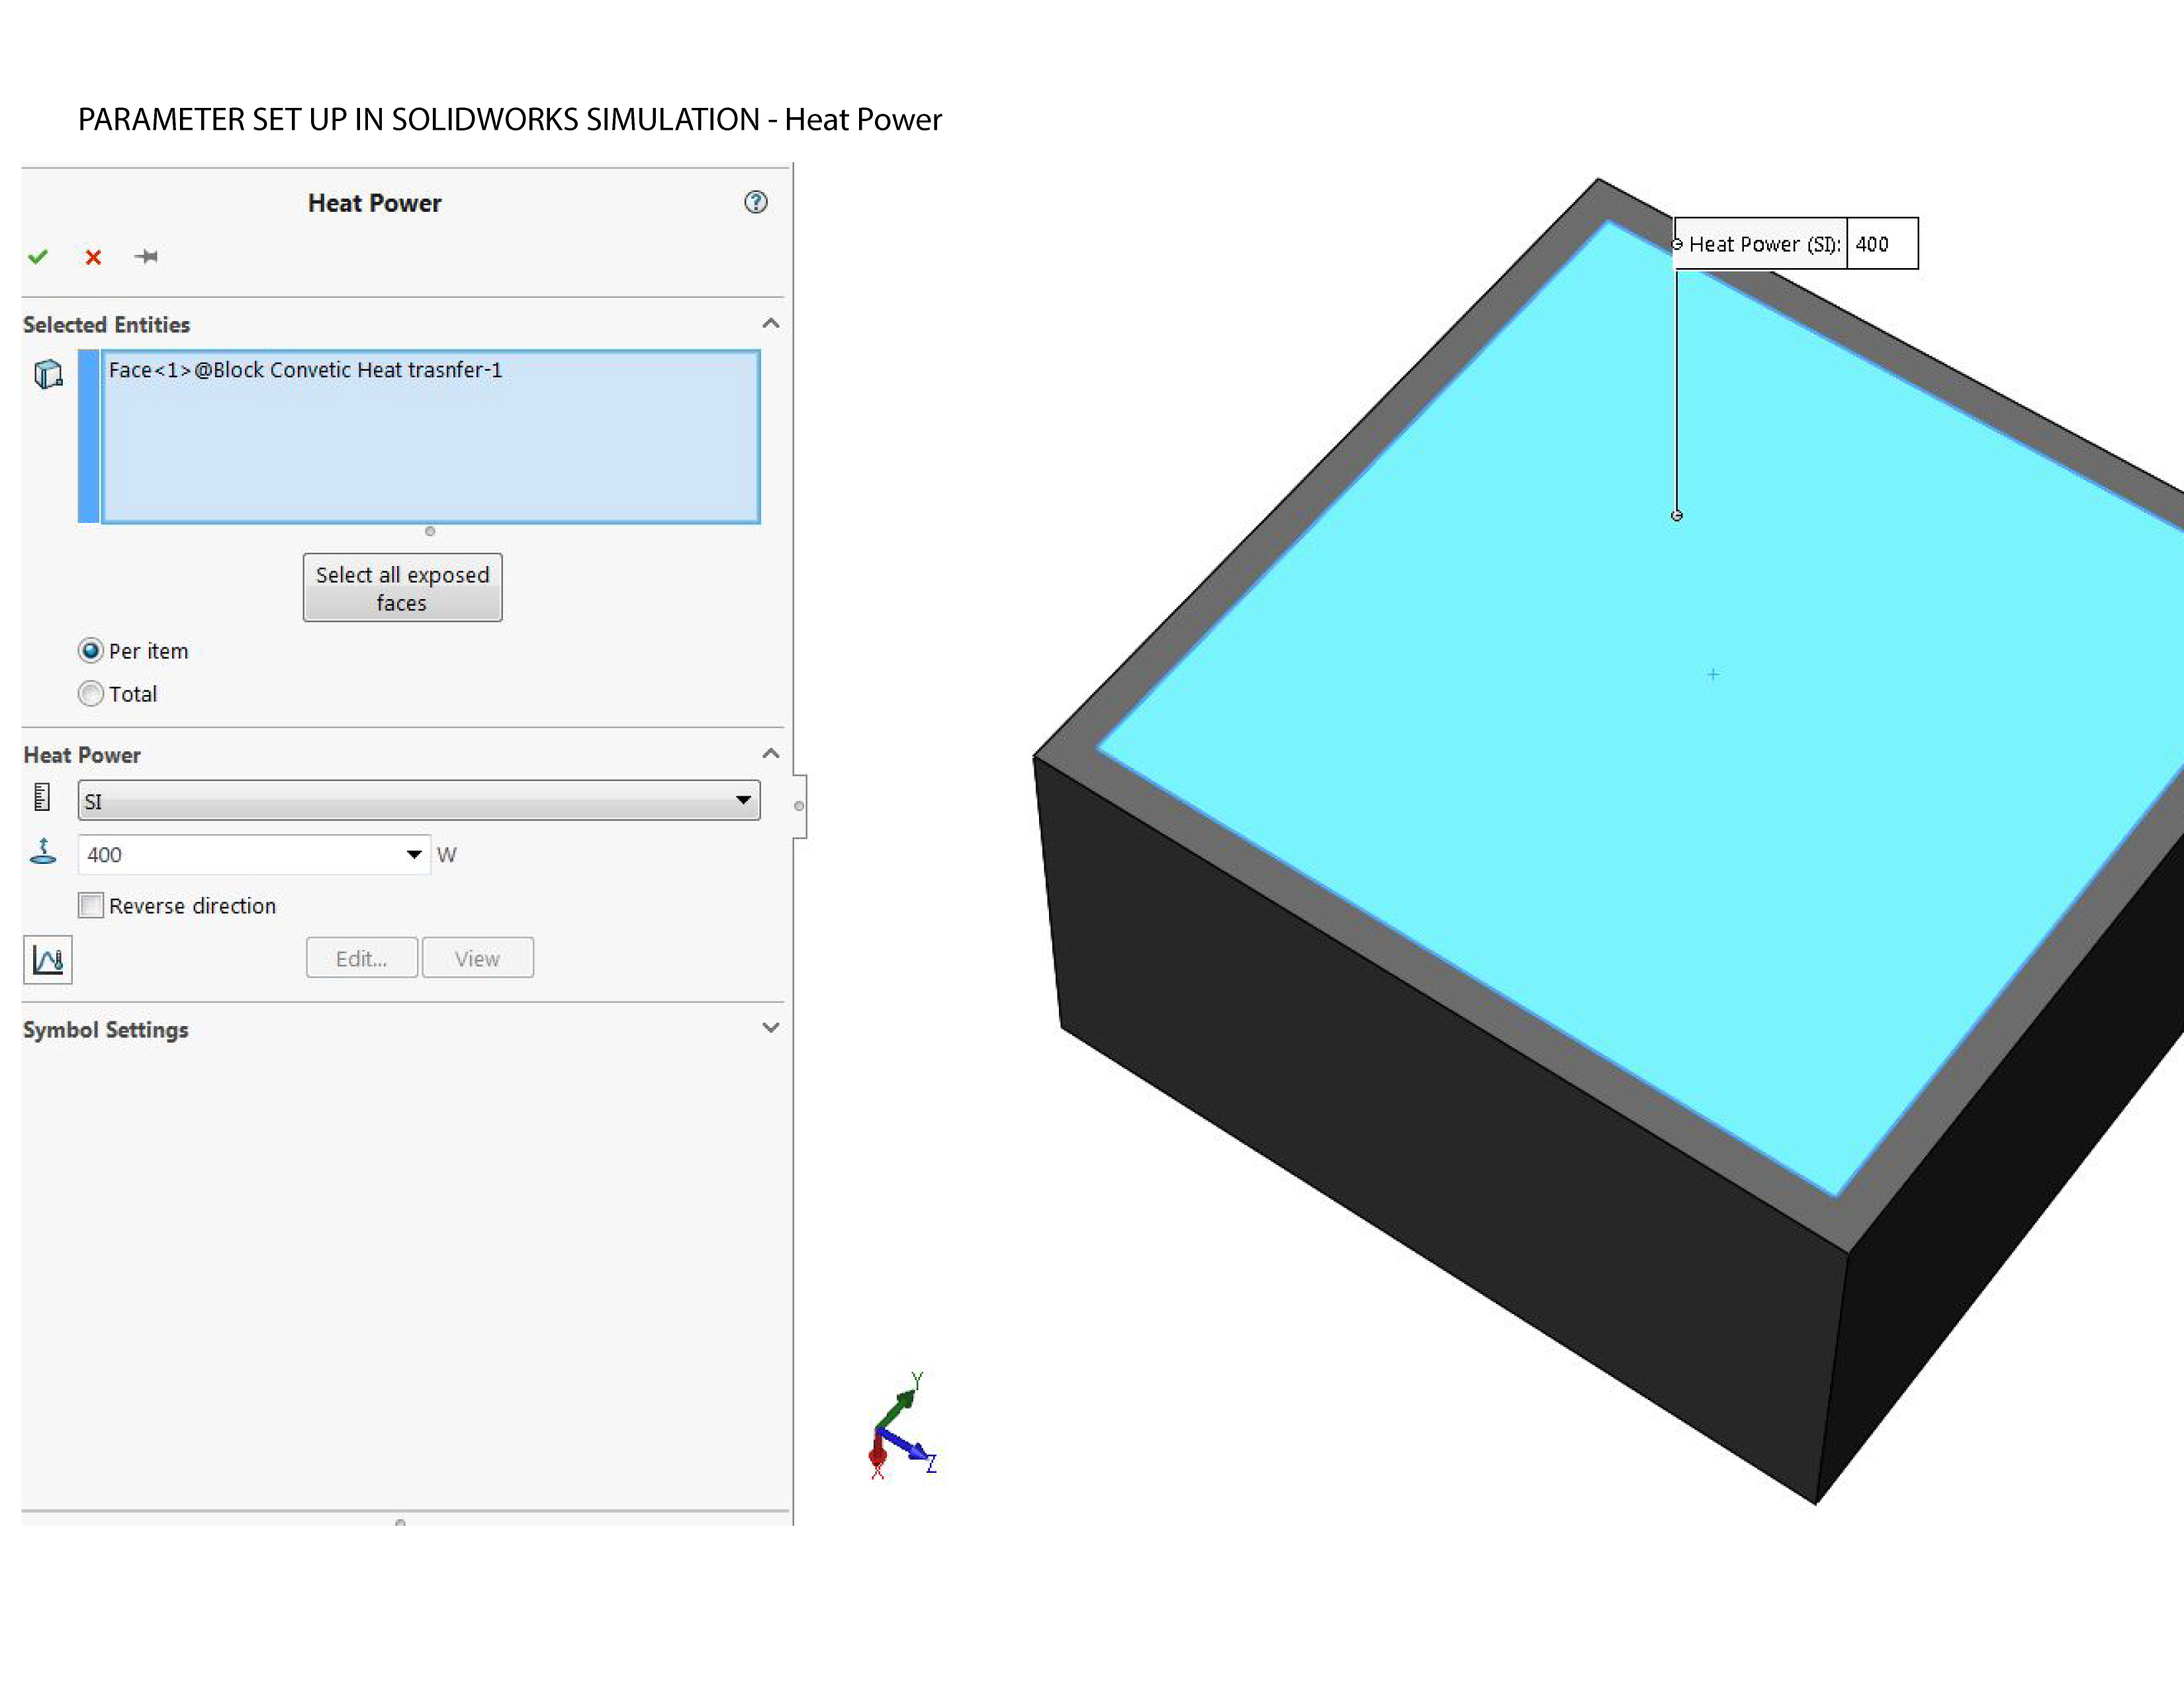Screen dimensions: 2184x1688
Task: Open the 400 heat power value dropdown arrow
Action: pyautogui.click(x=414, y=854)
